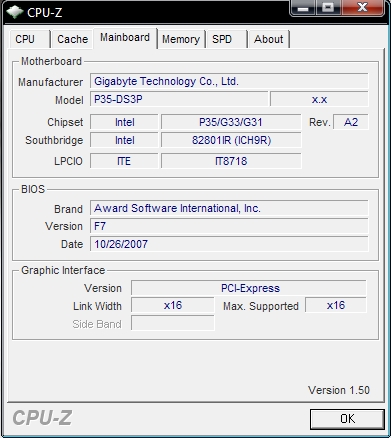Click the LPCIO vendor ITE field
Image resolution: width=391 pixels, height=438 pixels.
click(124, 161)
